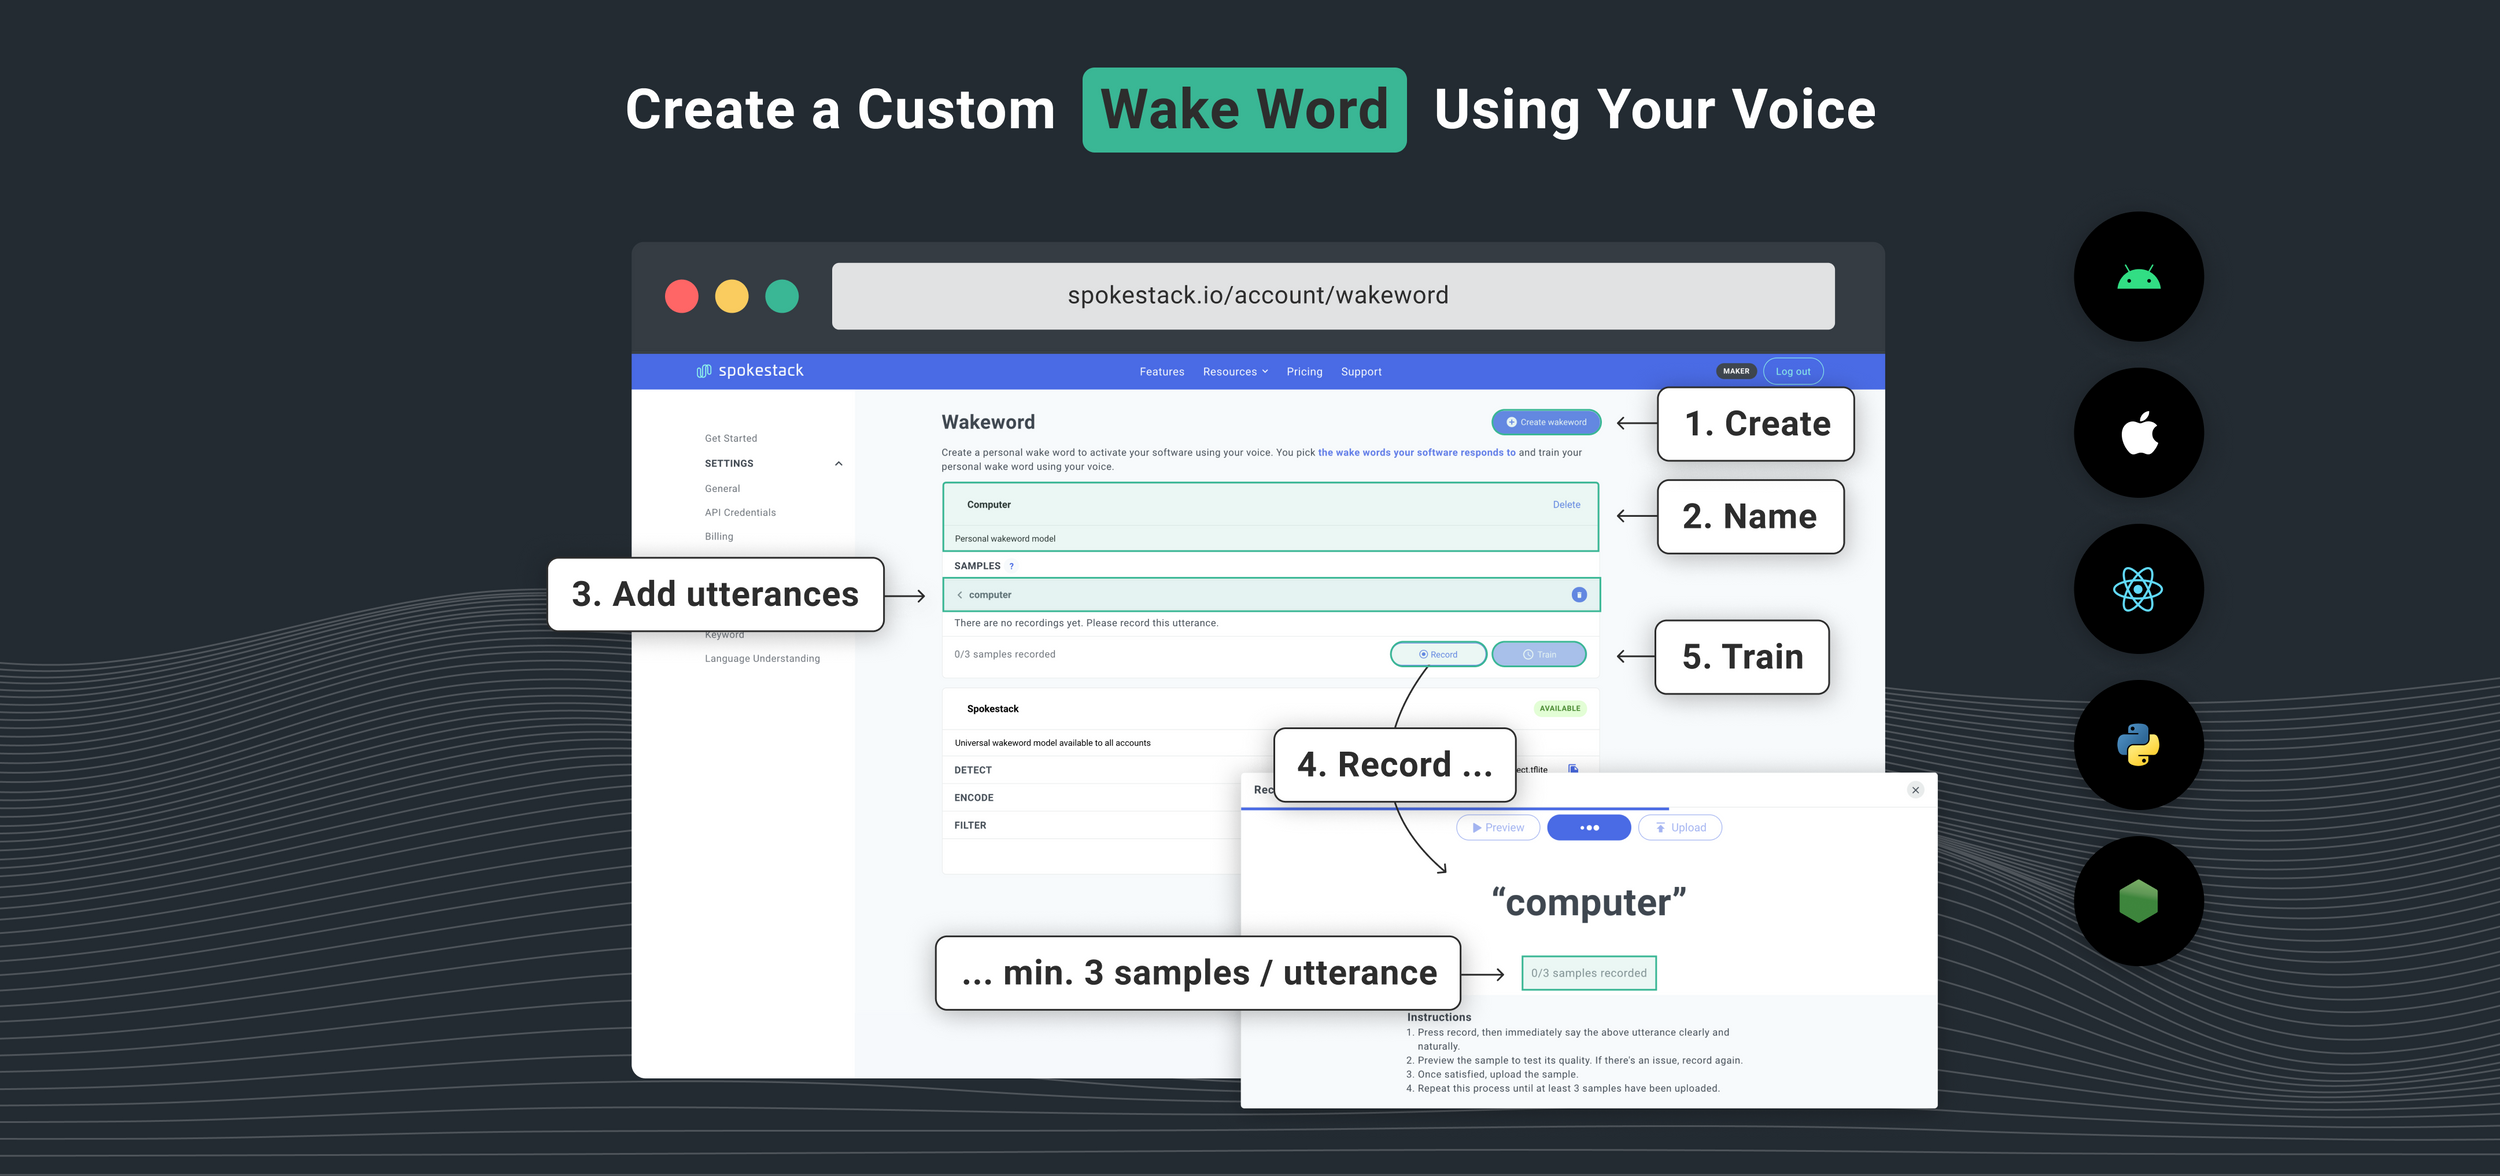Click the Train button
This screenshot has width=2500, height=1176.
1539,655
